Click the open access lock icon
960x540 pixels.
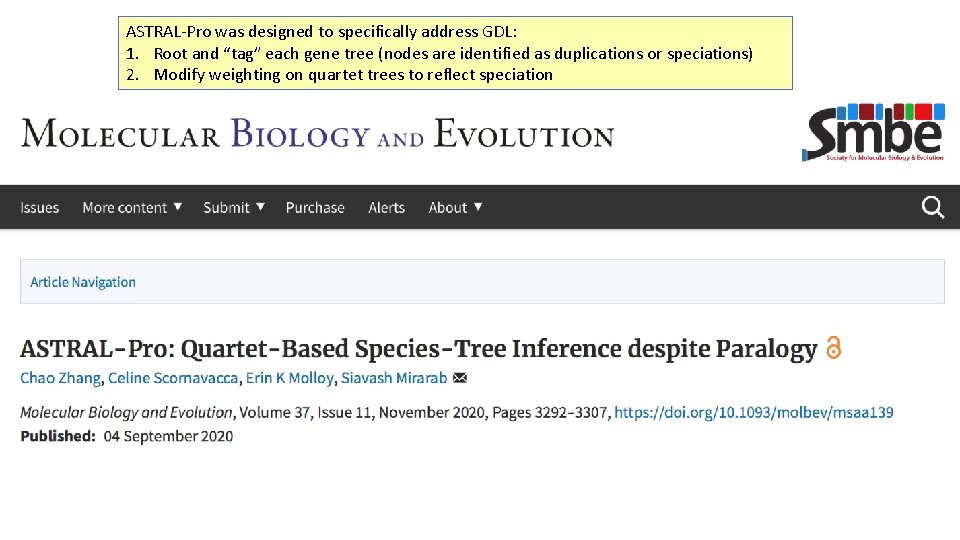833,349
